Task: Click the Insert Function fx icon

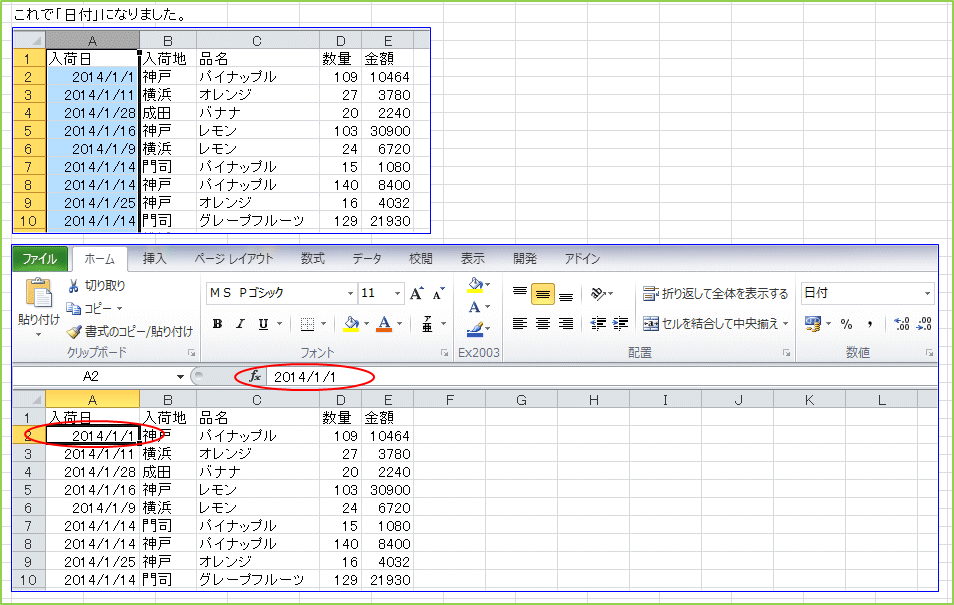Action: (x=255, y=377)
